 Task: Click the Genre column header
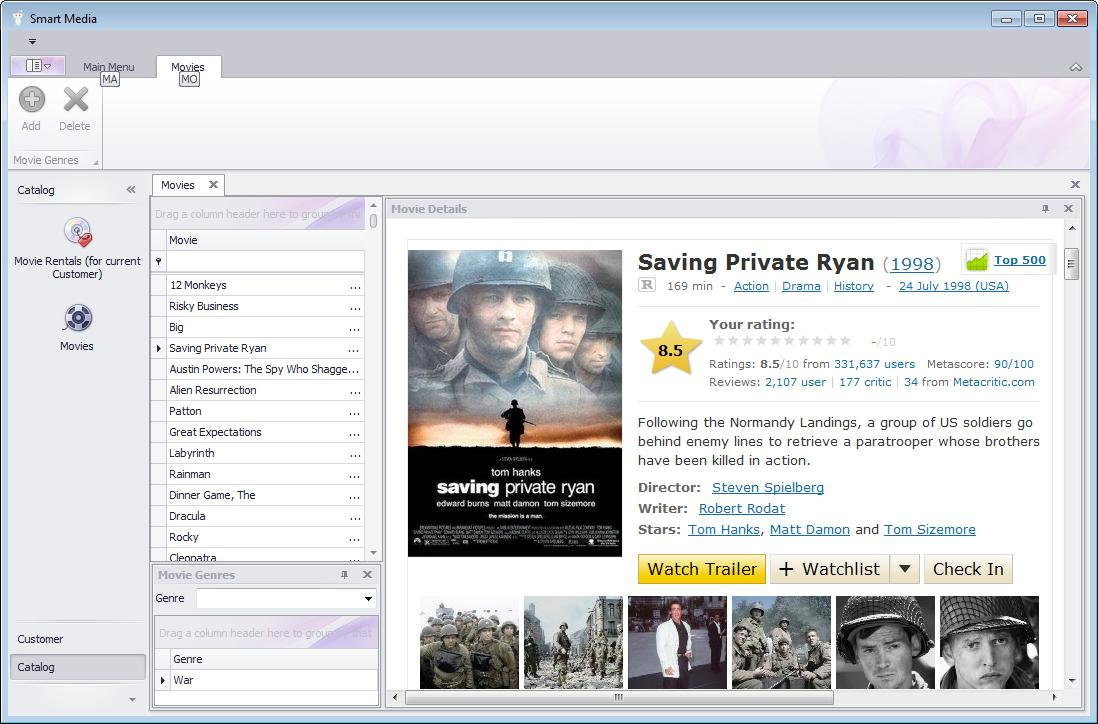[274, 659]
